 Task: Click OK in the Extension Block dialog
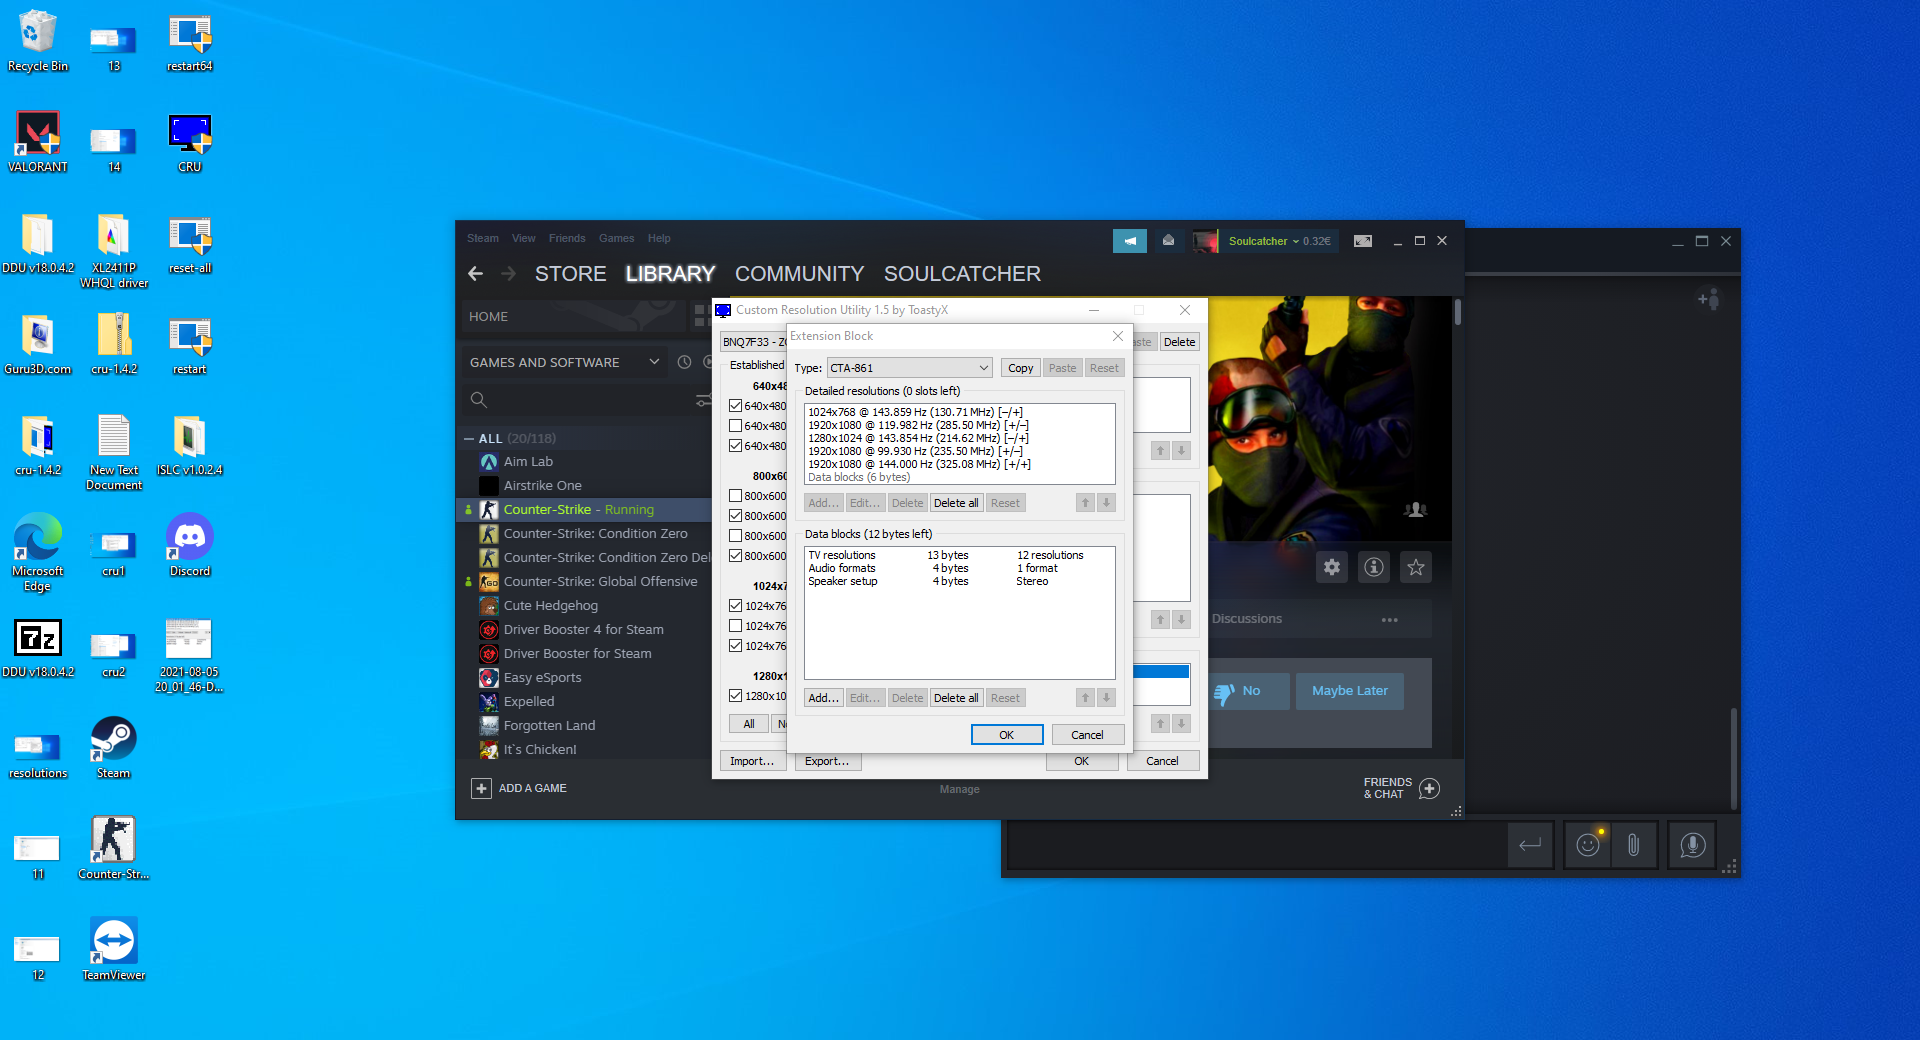(x=1006, y=735)
